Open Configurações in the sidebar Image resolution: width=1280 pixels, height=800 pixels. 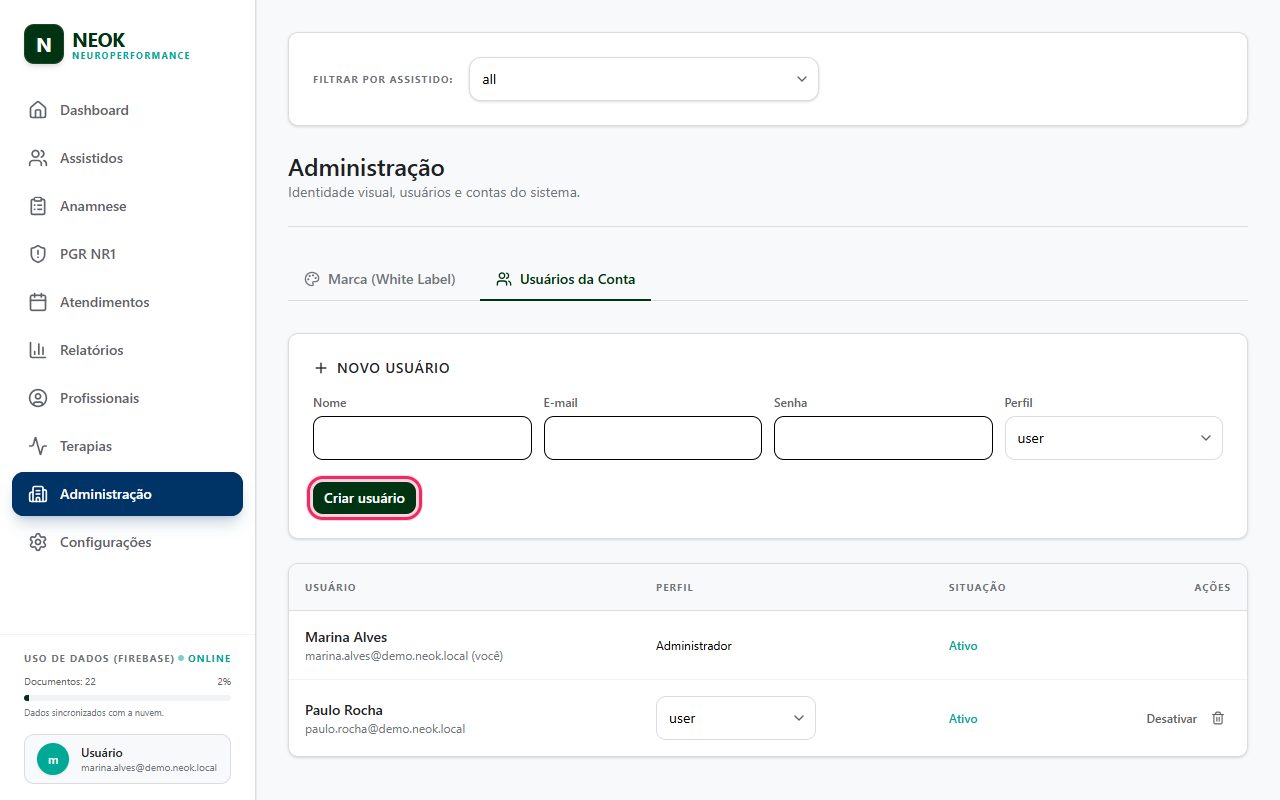pyautogui.click(x=127, y=542)
